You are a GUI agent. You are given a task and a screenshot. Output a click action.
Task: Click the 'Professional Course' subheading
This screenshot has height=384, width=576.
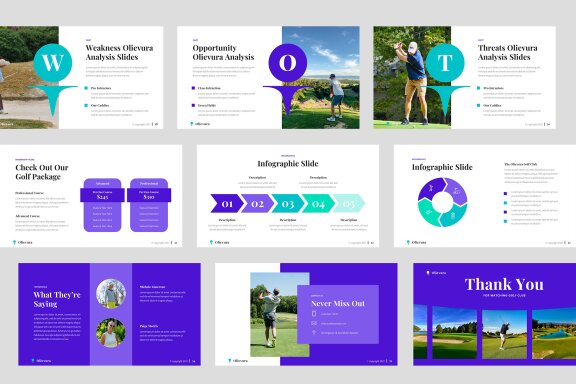(x=29, y=193)
